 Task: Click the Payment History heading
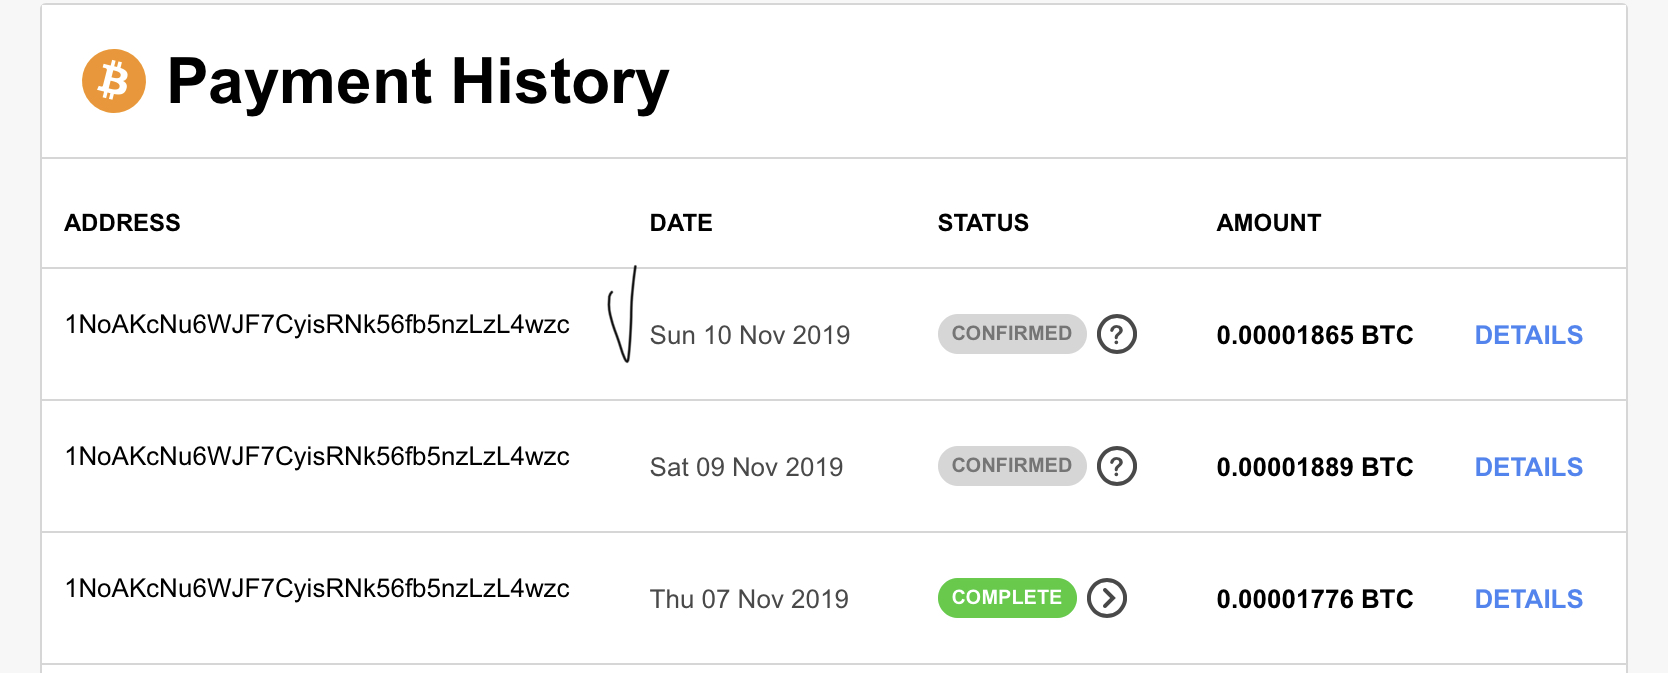point(418,82)
